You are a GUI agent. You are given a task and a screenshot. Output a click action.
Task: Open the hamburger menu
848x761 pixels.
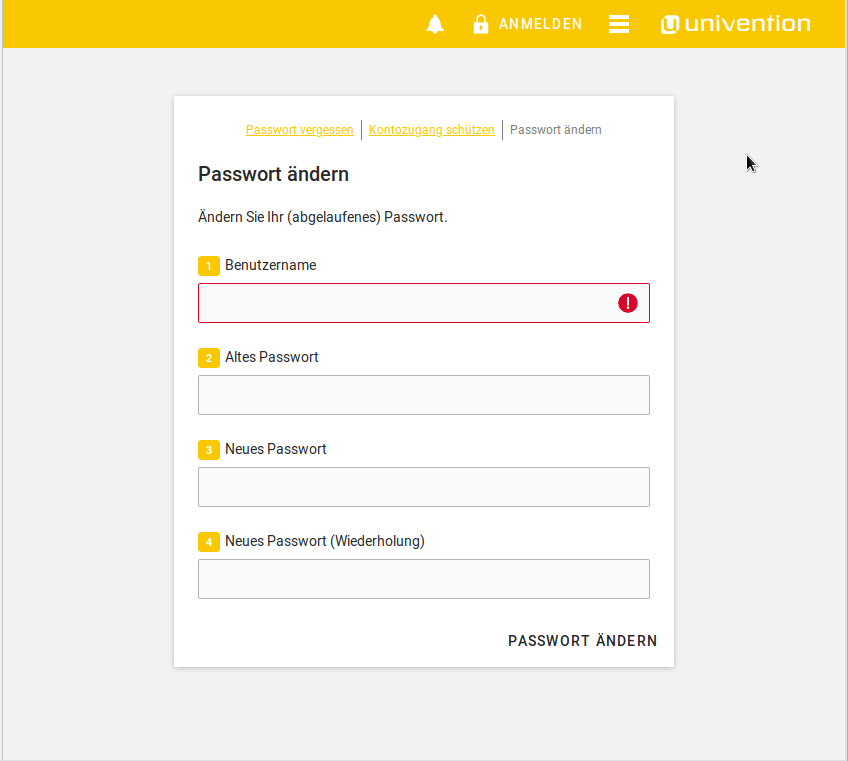point(619,24)
